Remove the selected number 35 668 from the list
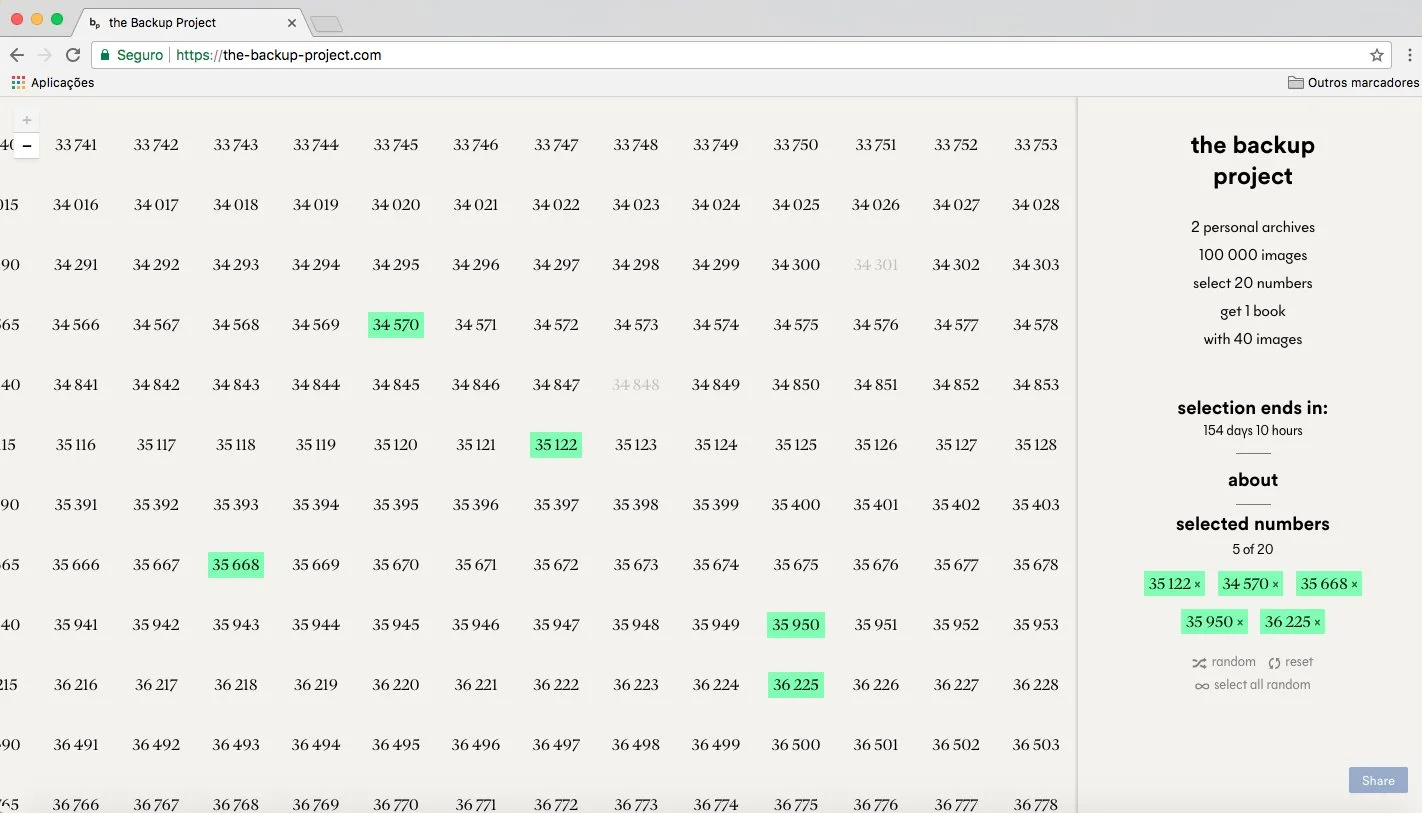 [1354, 585]
